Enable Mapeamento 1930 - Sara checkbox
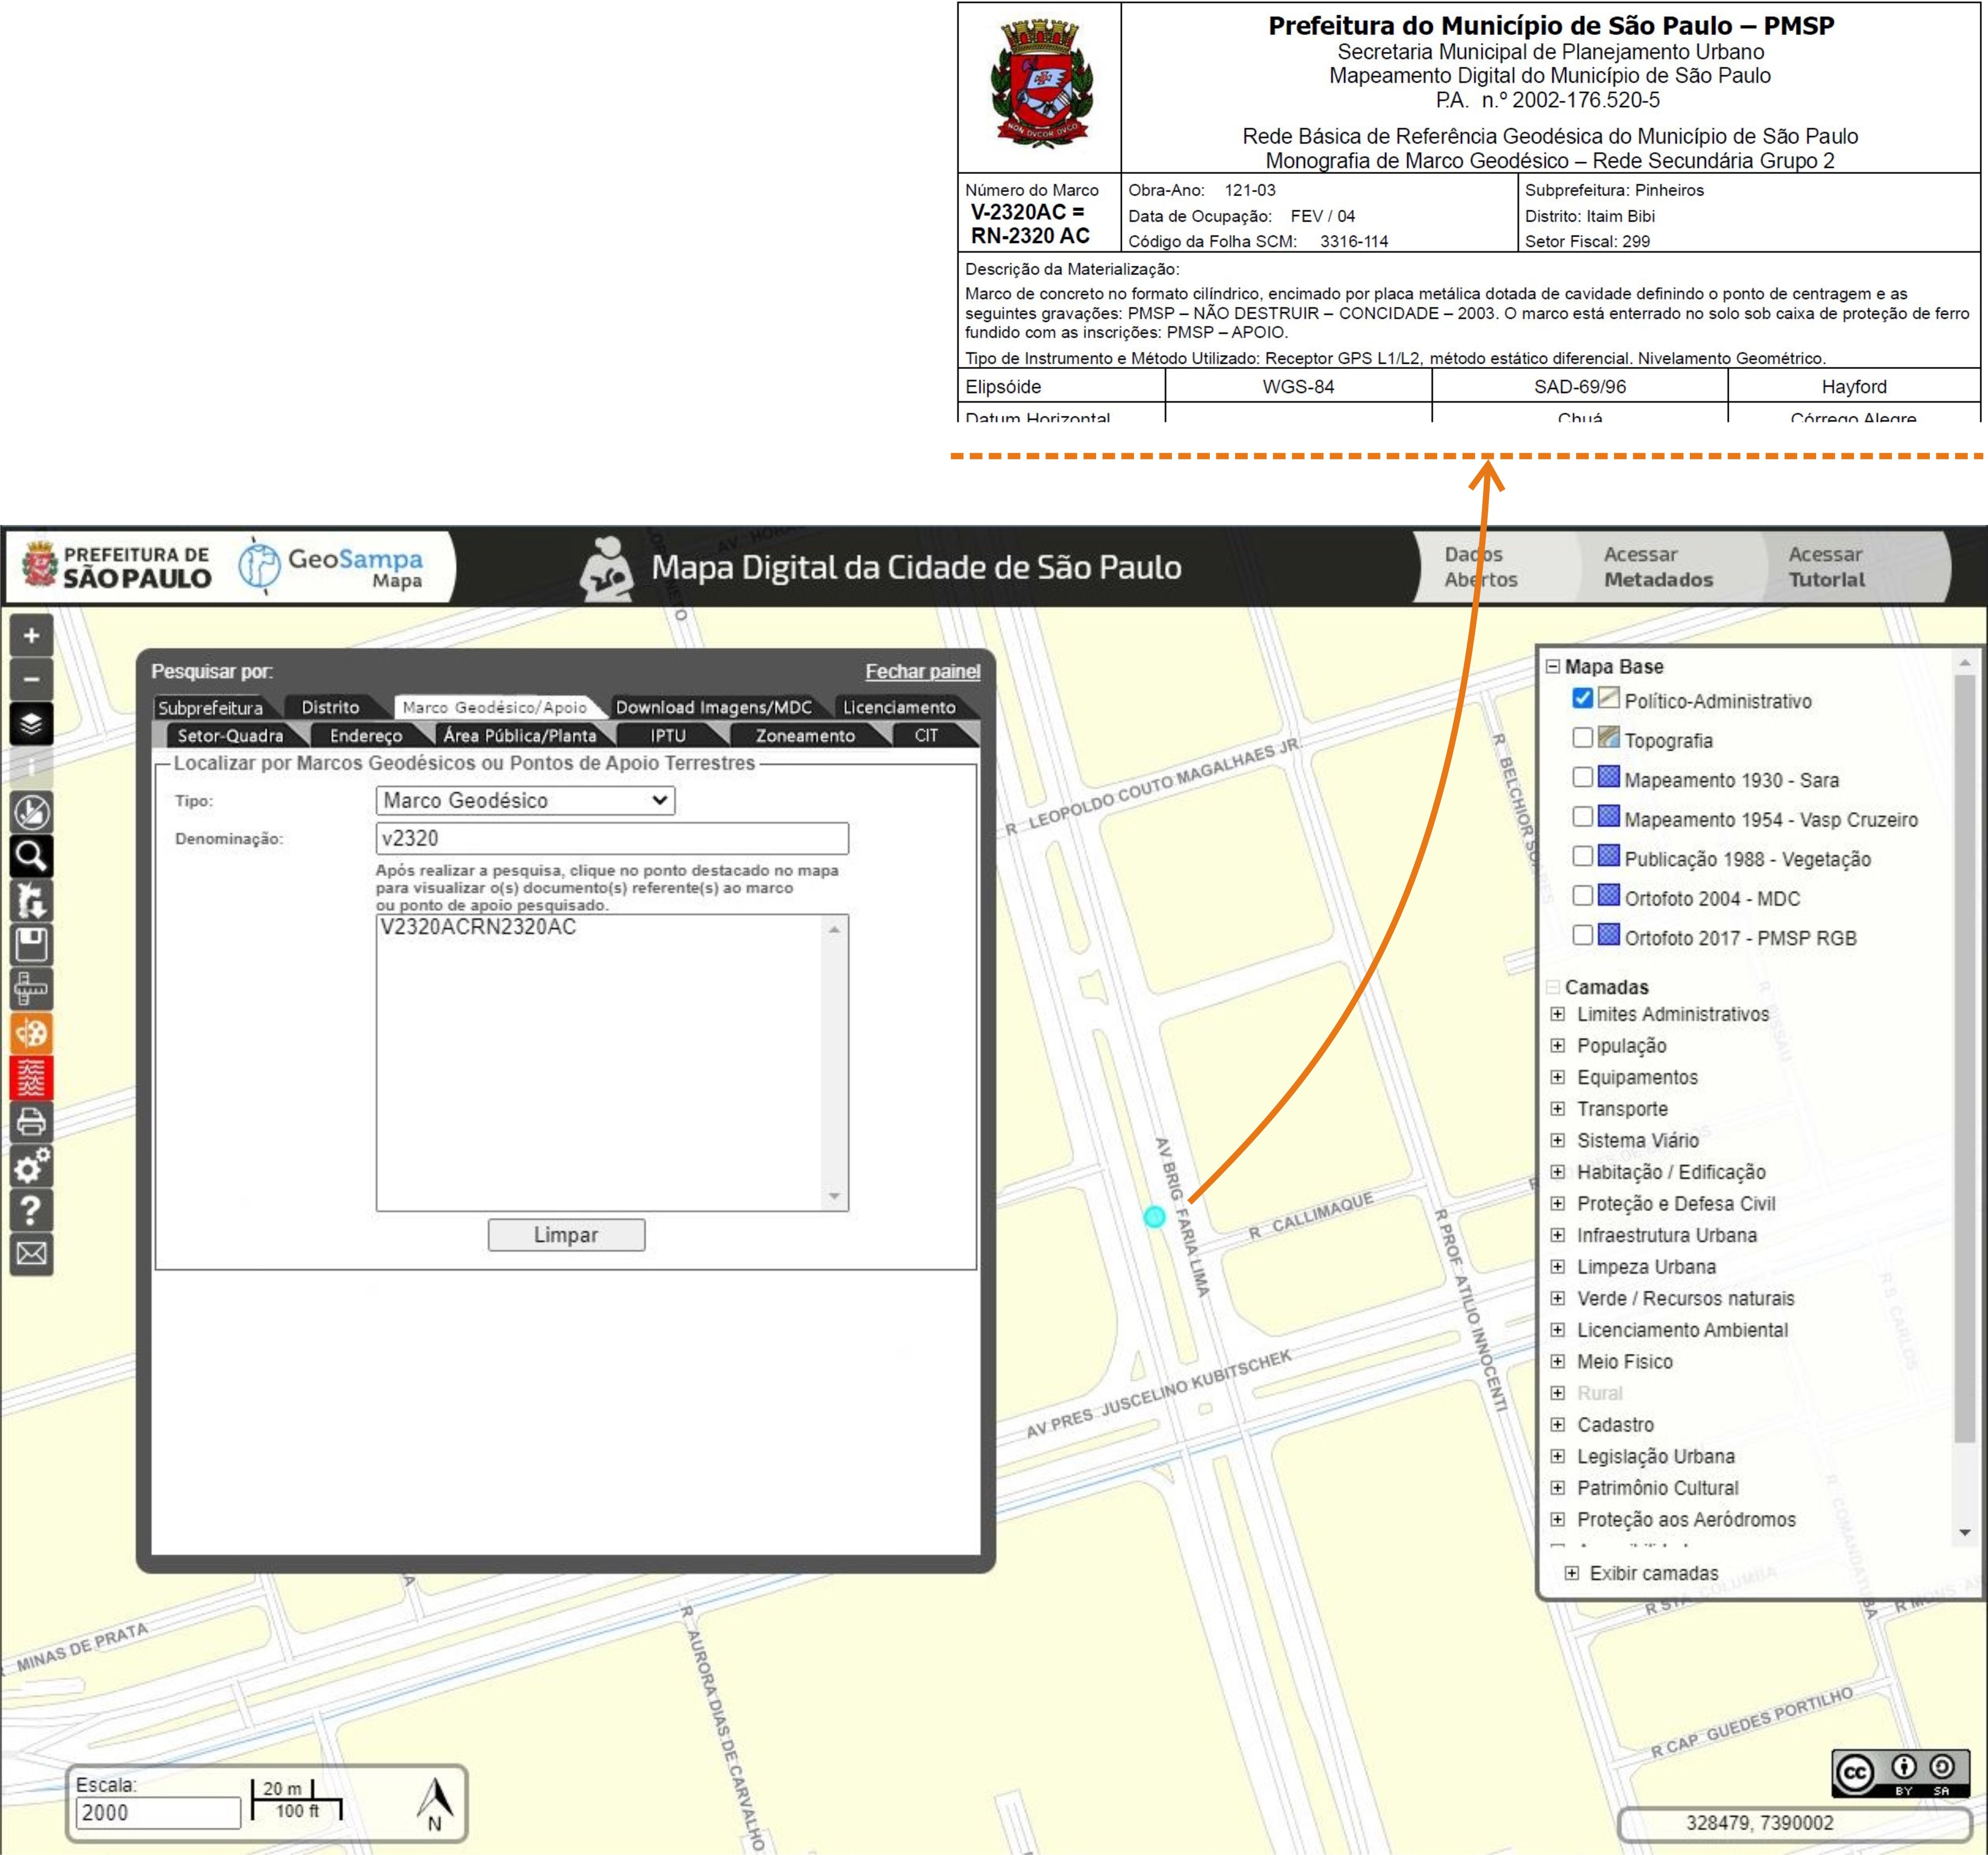 (x=1582, y=777)
